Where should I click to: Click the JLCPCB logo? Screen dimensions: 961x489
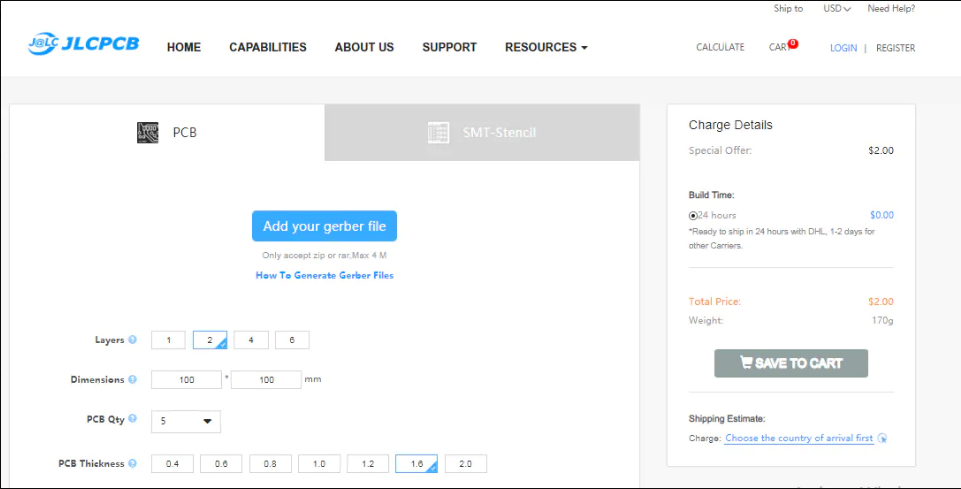pos(83,44)
